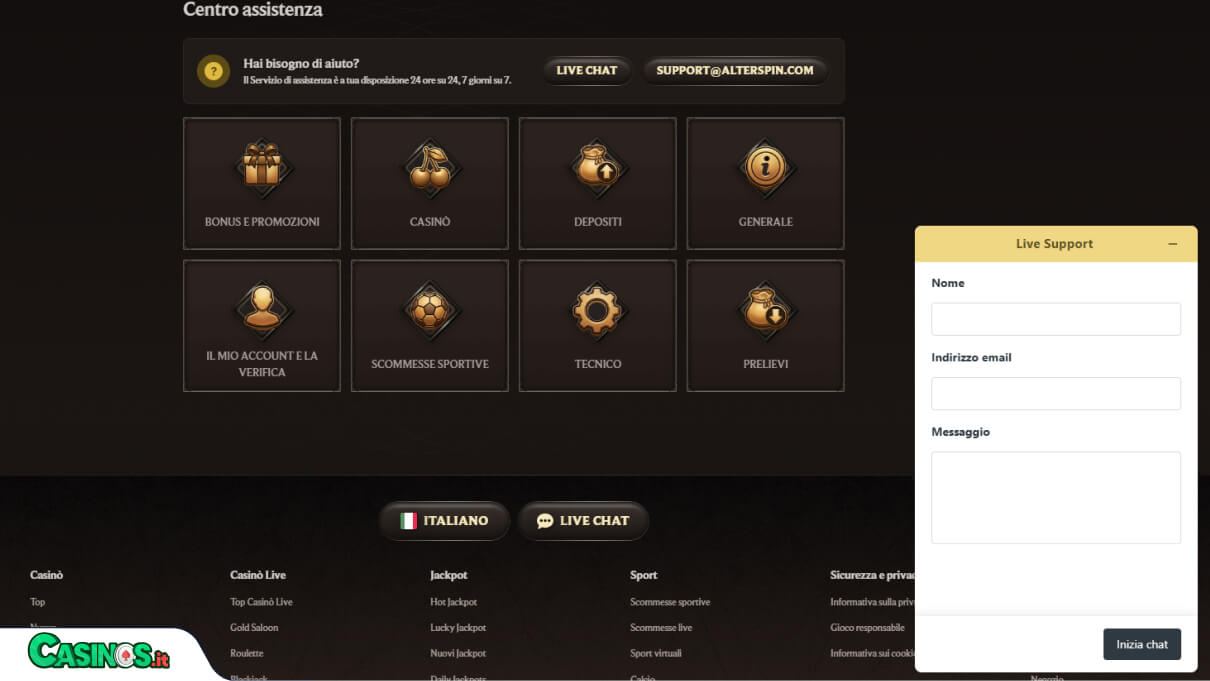This screenshot has width=1210, height=681.
Task: Open the Top Casinò Live link
Action: tap(261, 602)
